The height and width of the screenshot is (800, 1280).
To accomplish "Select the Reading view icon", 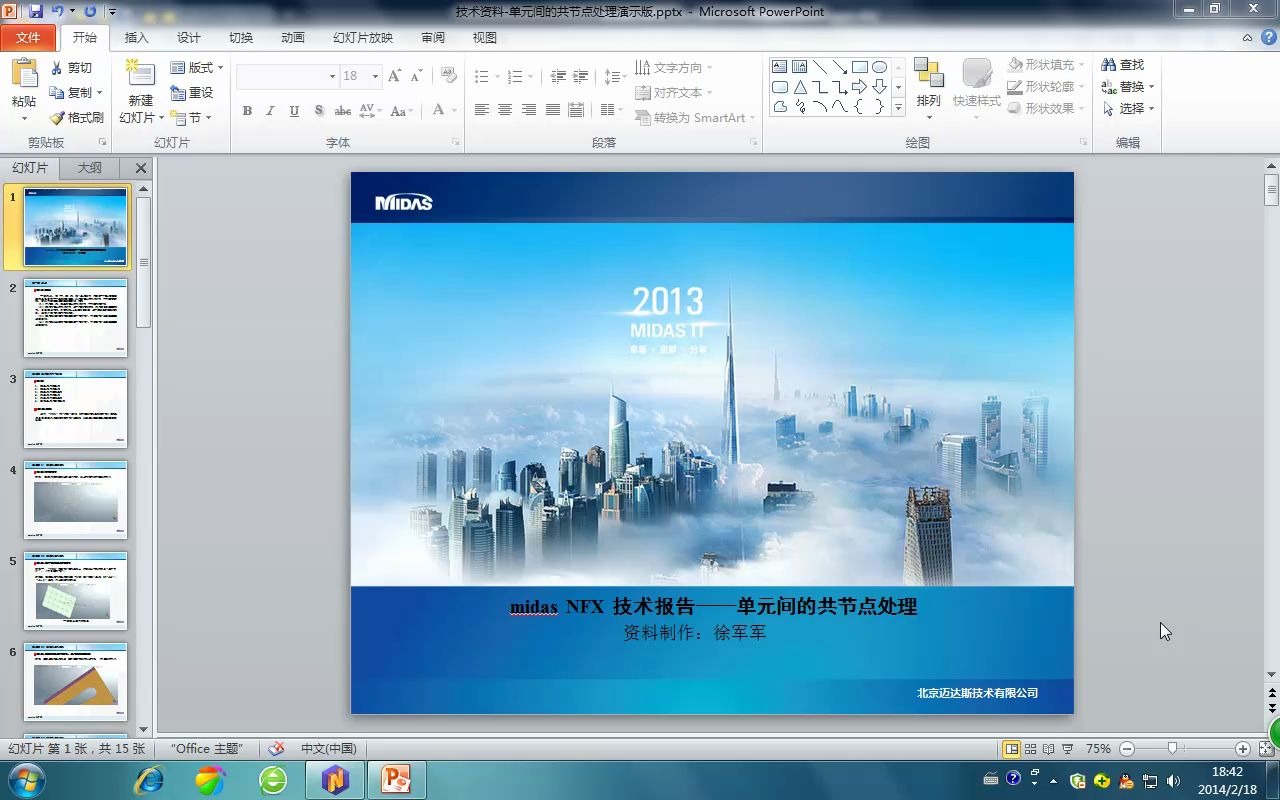I will 1048,748.
